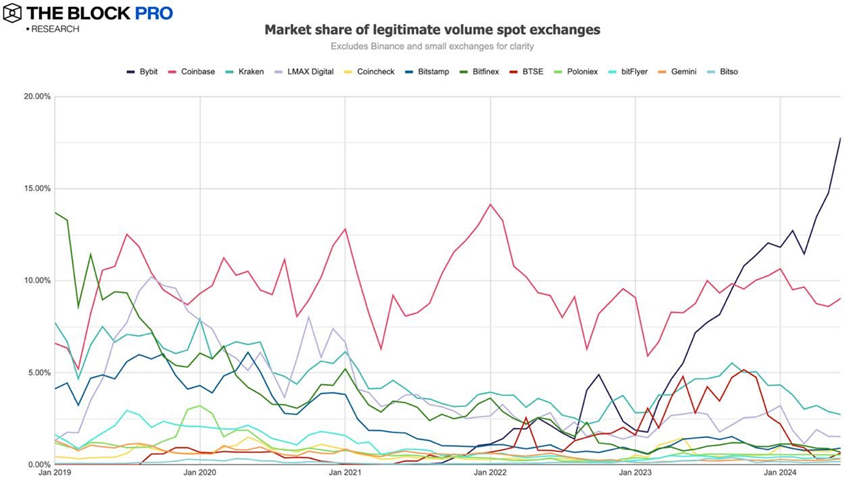The height and width of the screenshot is (501, 865).
Task: Click the BTSE red legend swatch
Action: pos(514,72)
